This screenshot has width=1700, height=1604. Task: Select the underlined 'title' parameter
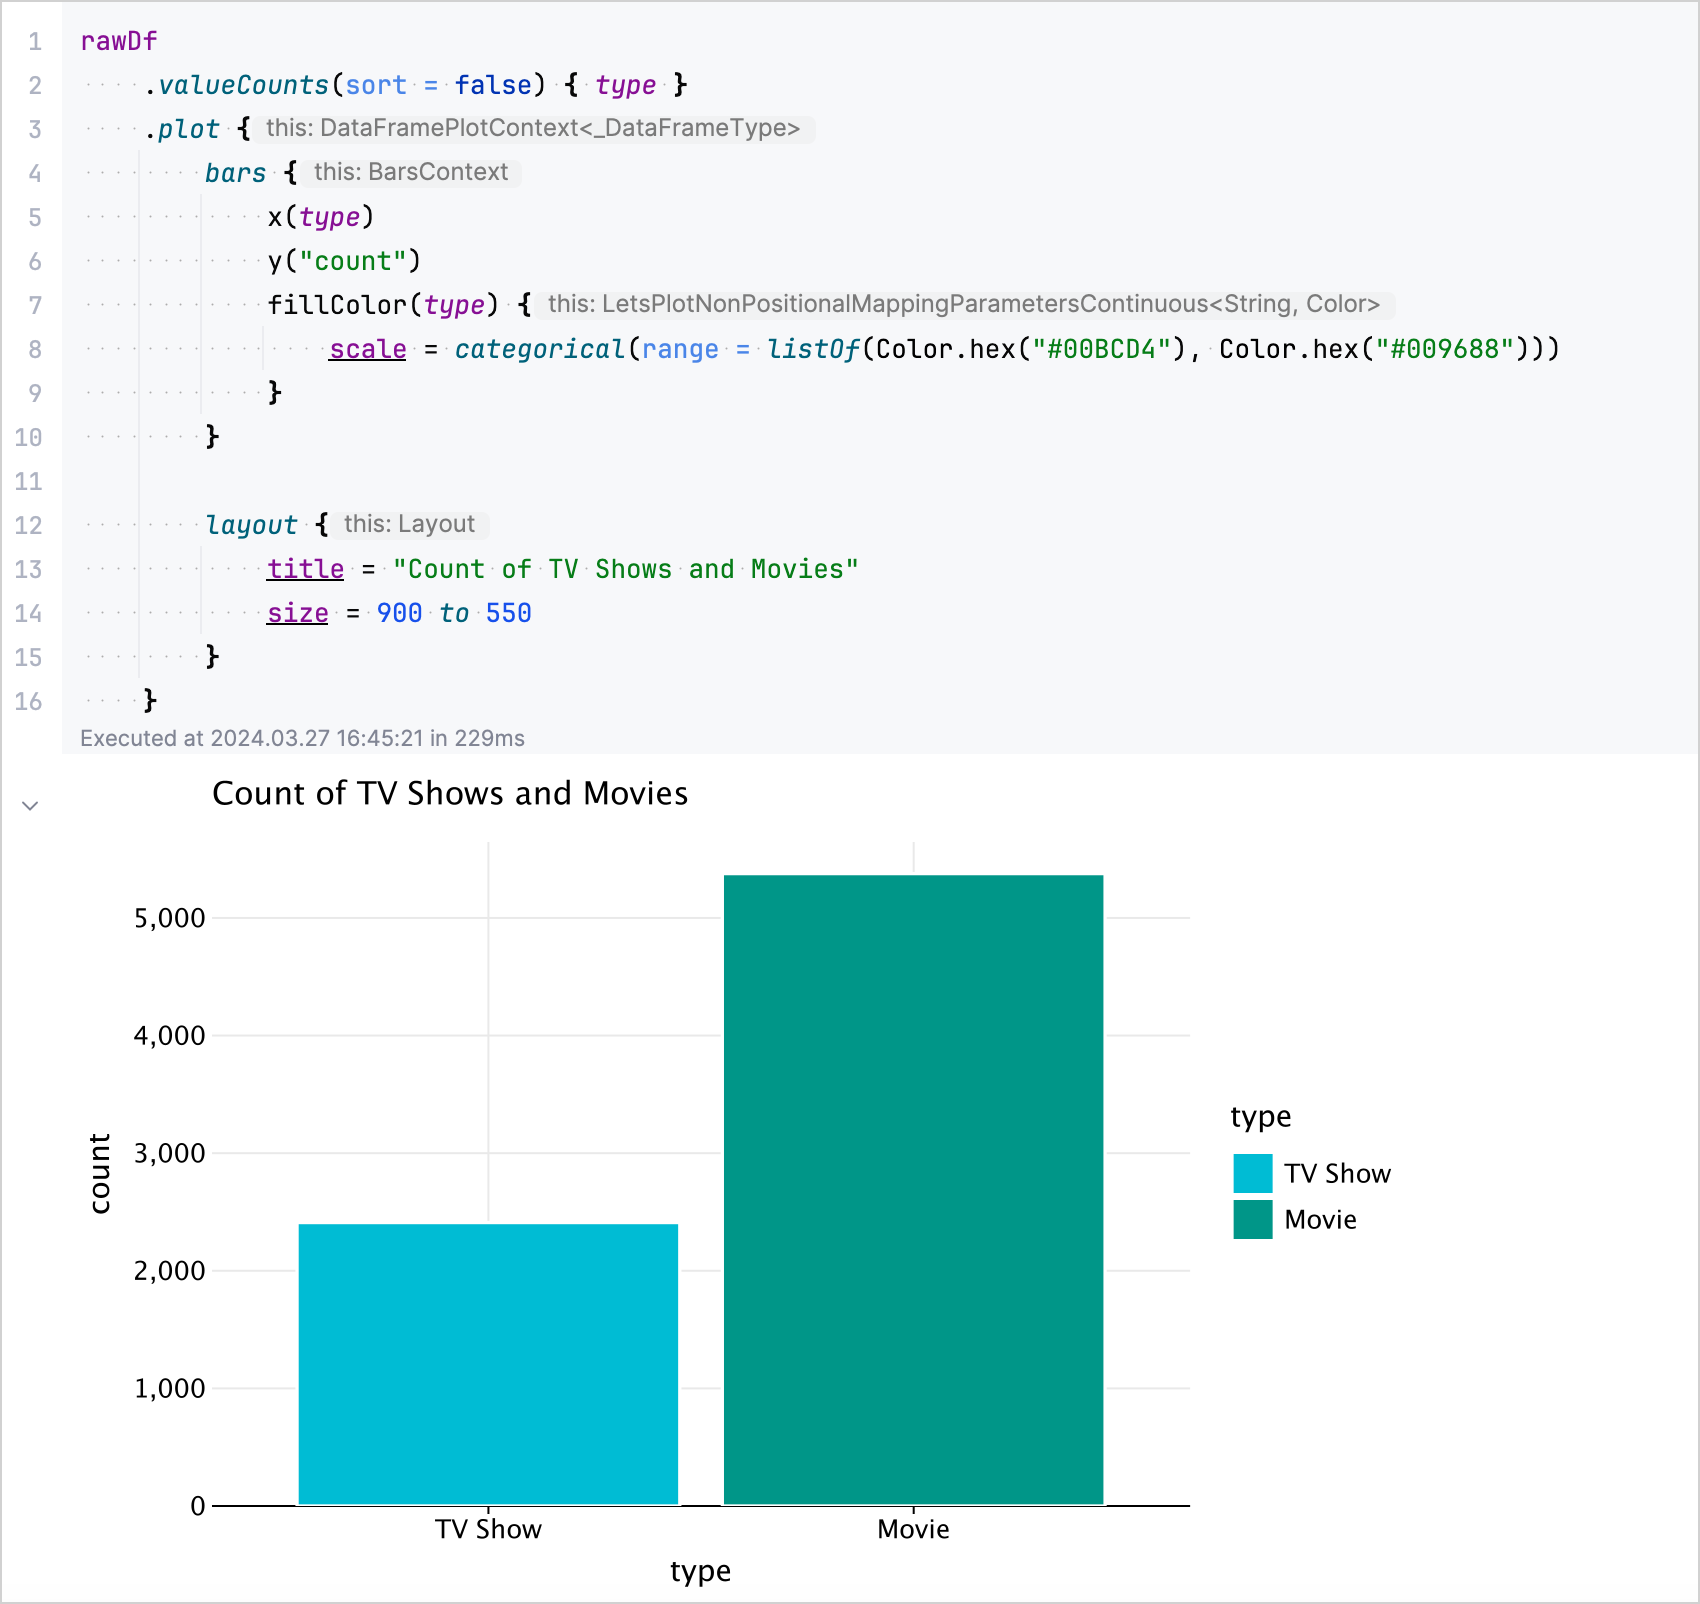[x=305, y=568]
